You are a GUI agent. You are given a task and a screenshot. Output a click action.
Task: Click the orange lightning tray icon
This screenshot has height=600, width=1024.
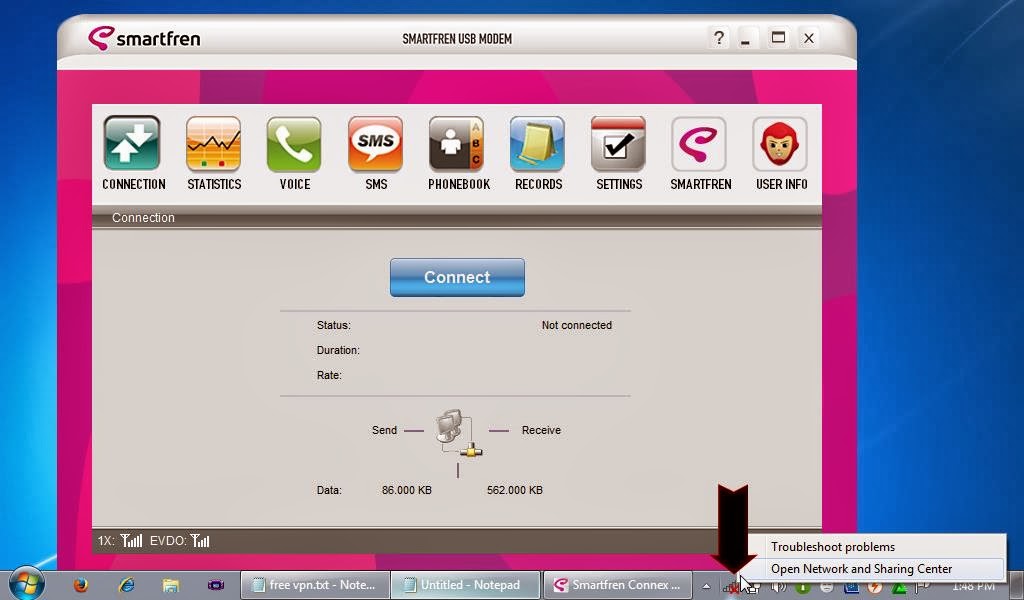[875, 587]
